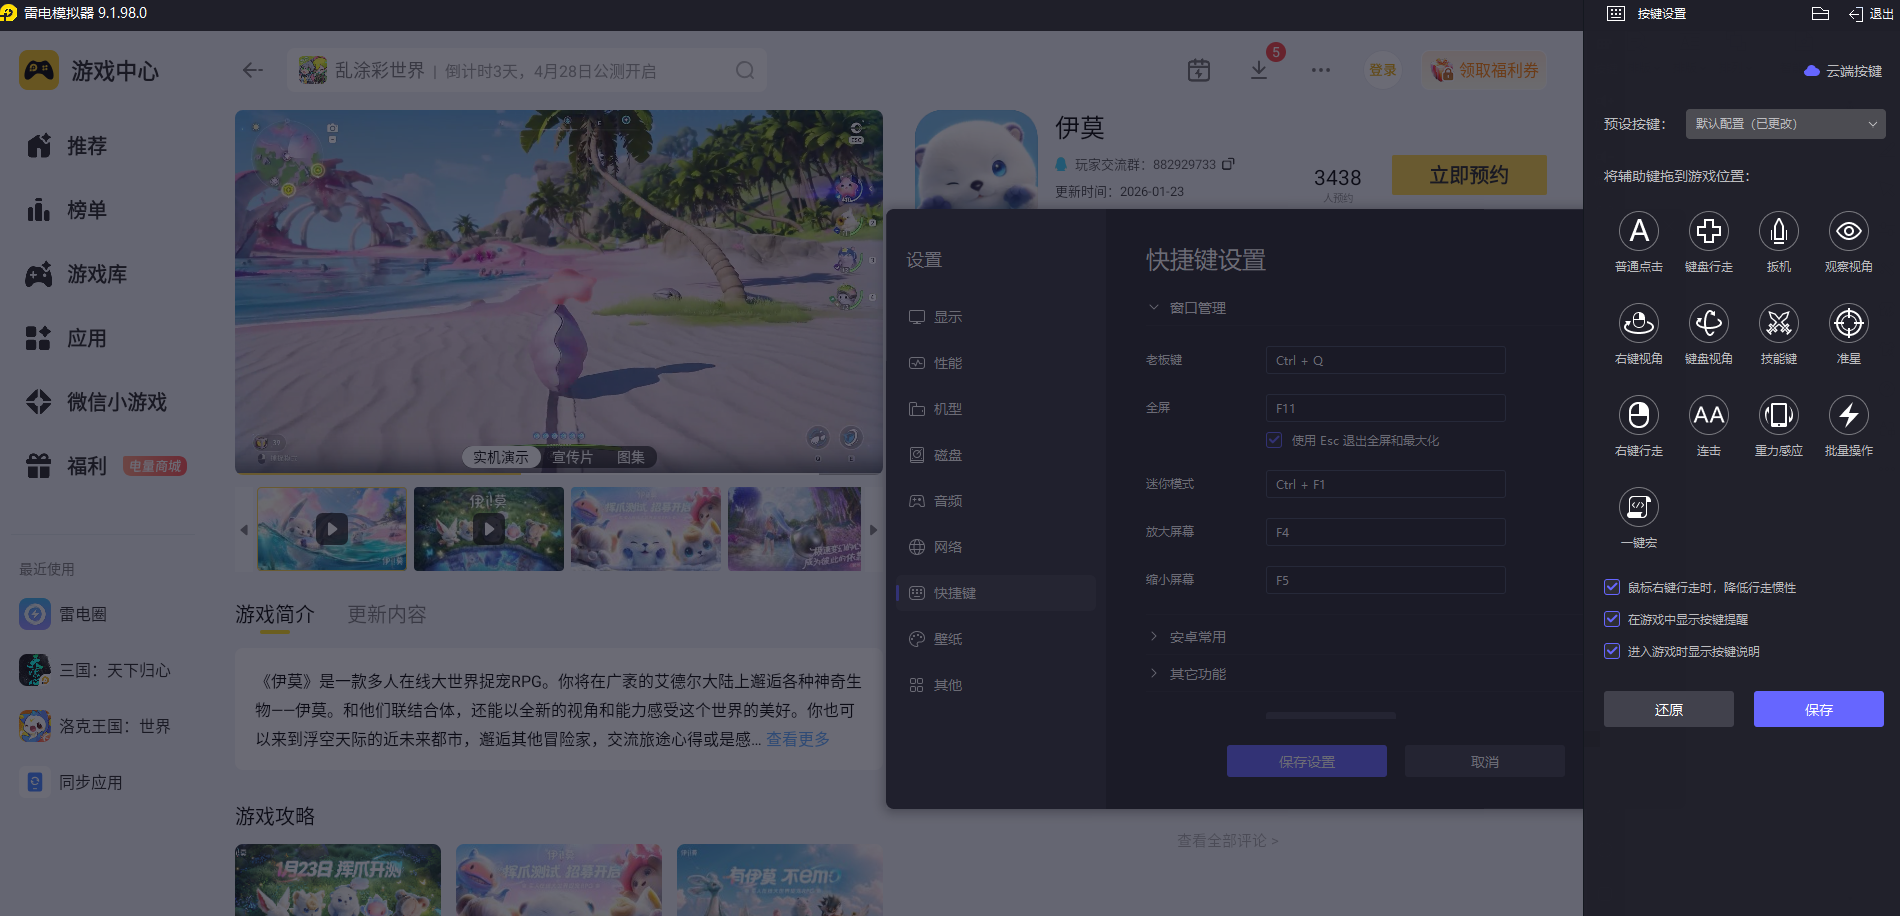Screen dimensions: 1900x916
Task: Select the 准星 crosshair key icon
Action: pyautogui.click(x=1848, y=323)
